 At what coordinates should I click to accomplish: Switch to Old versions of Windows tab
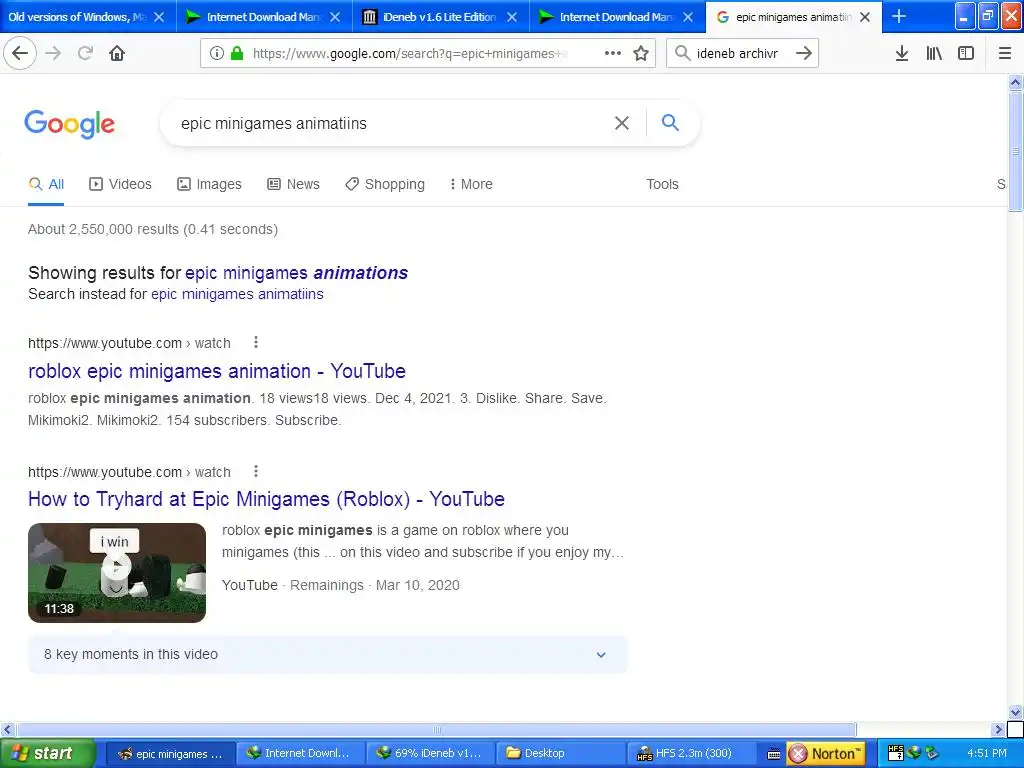click(77, 17)
